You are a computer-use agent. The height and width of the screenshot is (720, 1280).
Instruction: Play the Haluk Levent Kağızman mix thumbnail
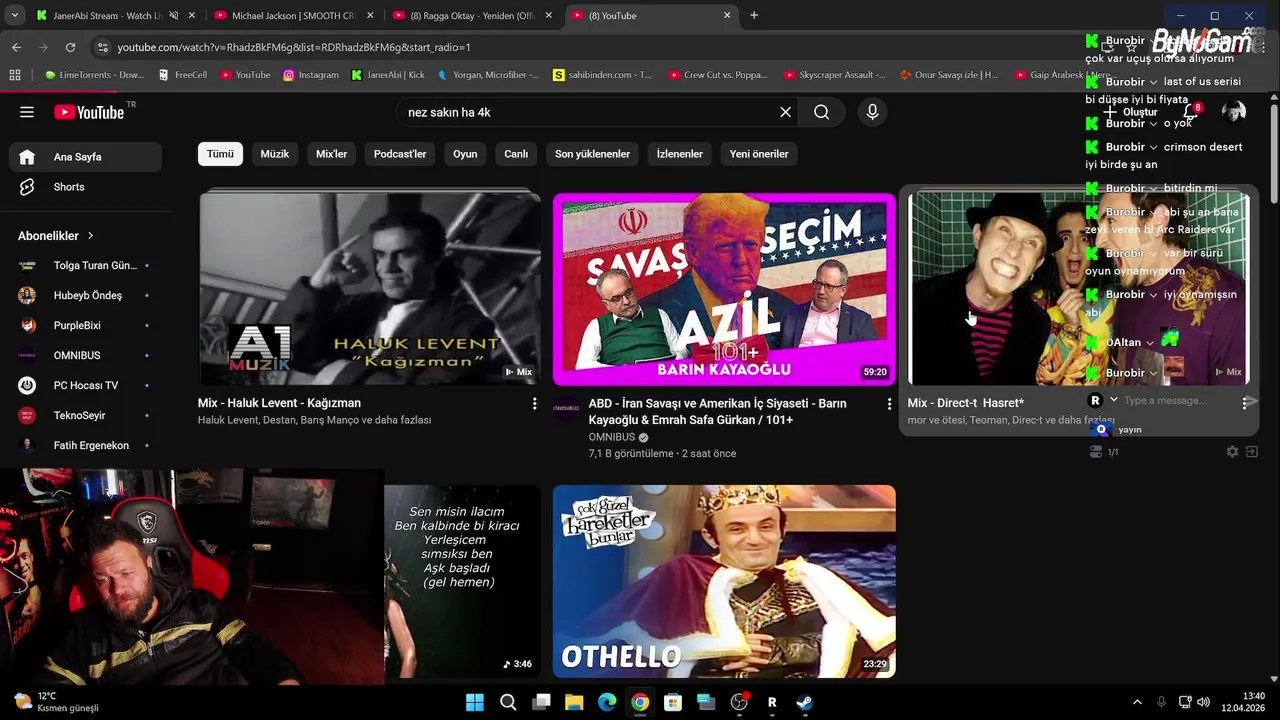369,288
